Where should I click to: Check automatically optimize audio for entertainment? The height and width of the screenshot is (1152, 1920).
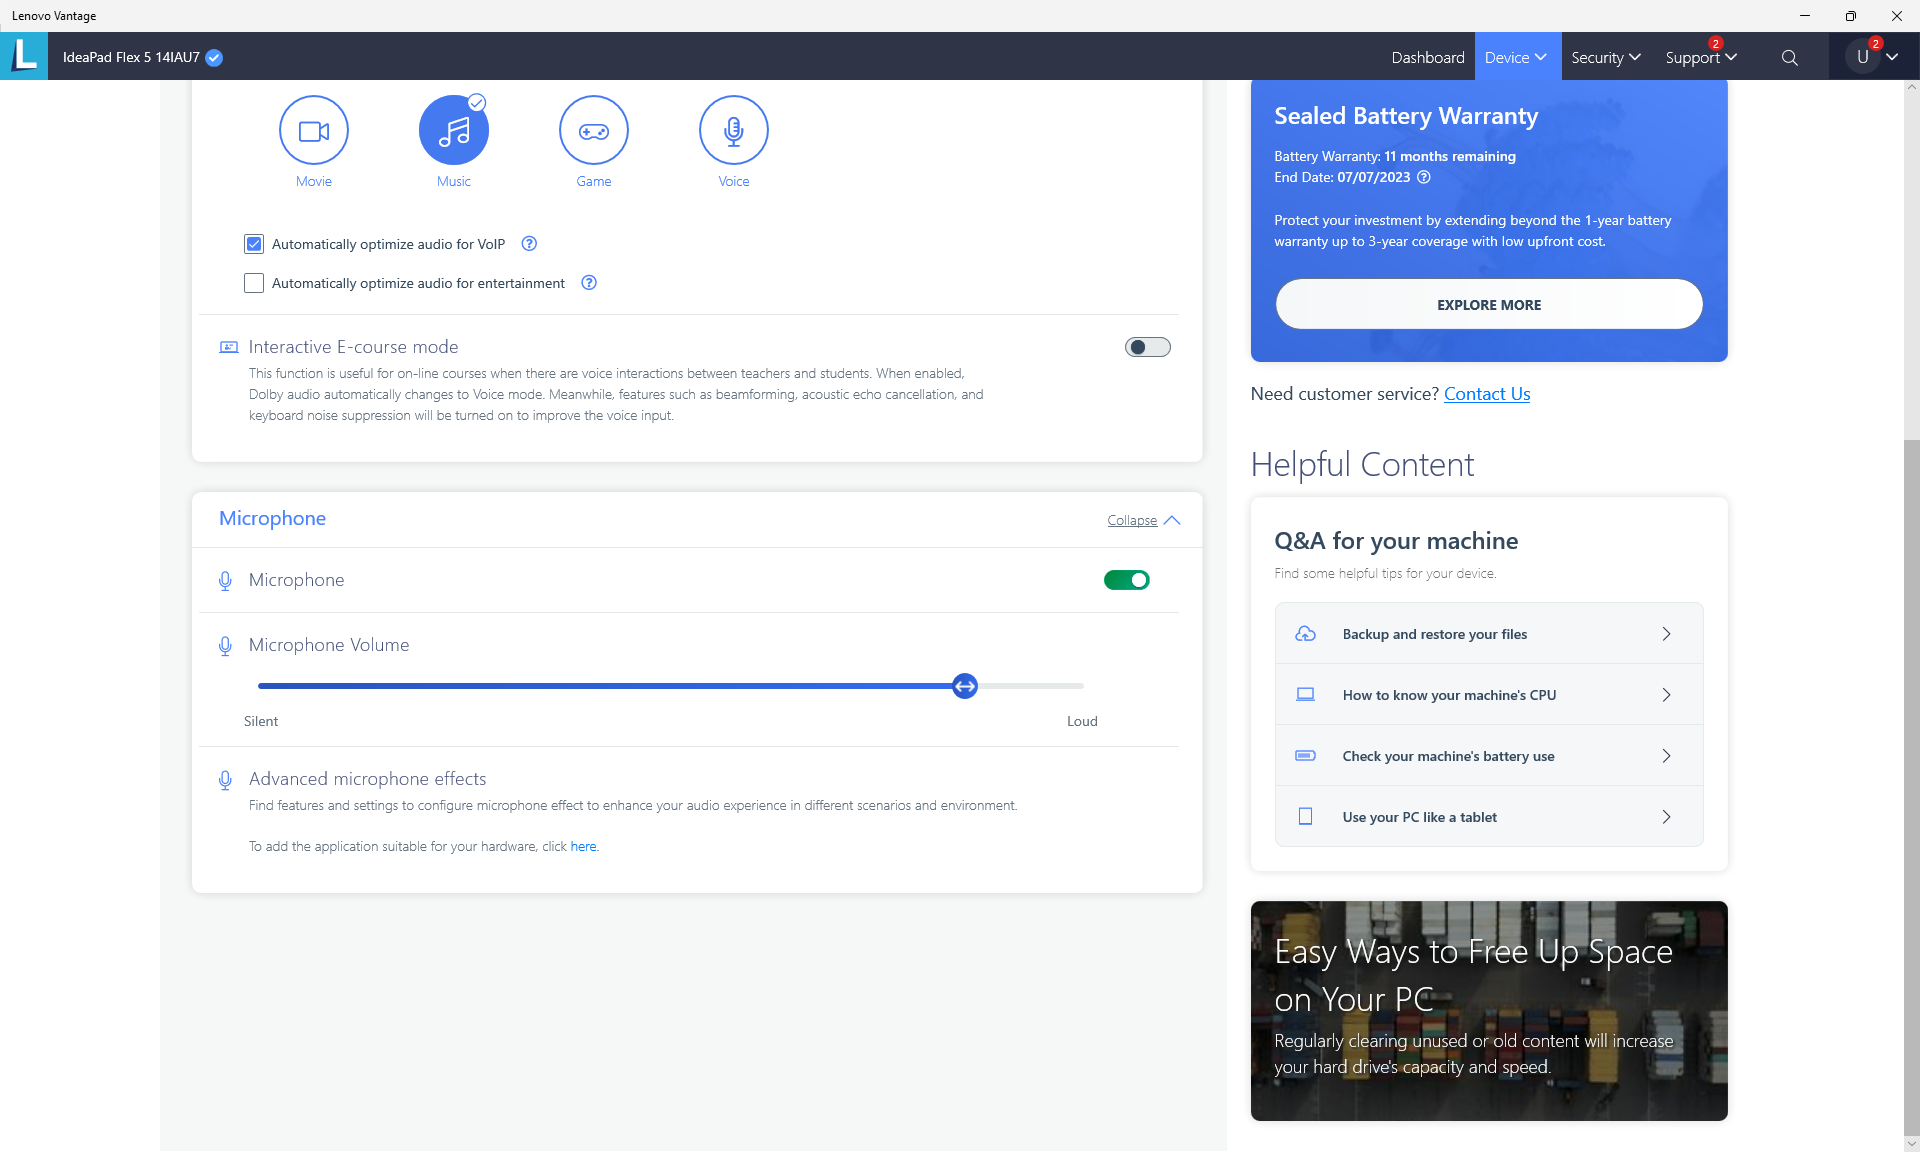[254, 283]
